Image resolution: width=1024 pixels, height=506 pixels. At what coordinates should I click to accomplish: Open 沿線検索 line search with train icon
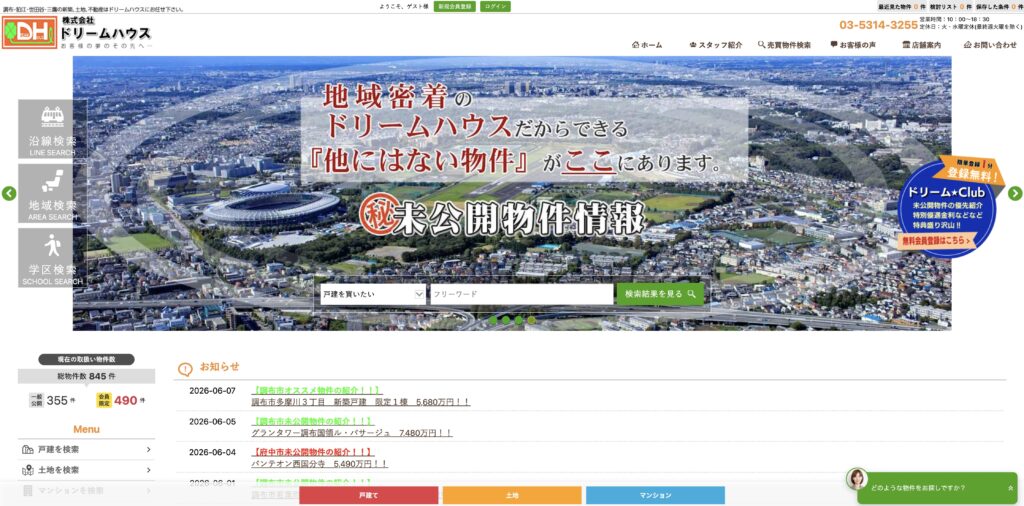tap(52, 129)
